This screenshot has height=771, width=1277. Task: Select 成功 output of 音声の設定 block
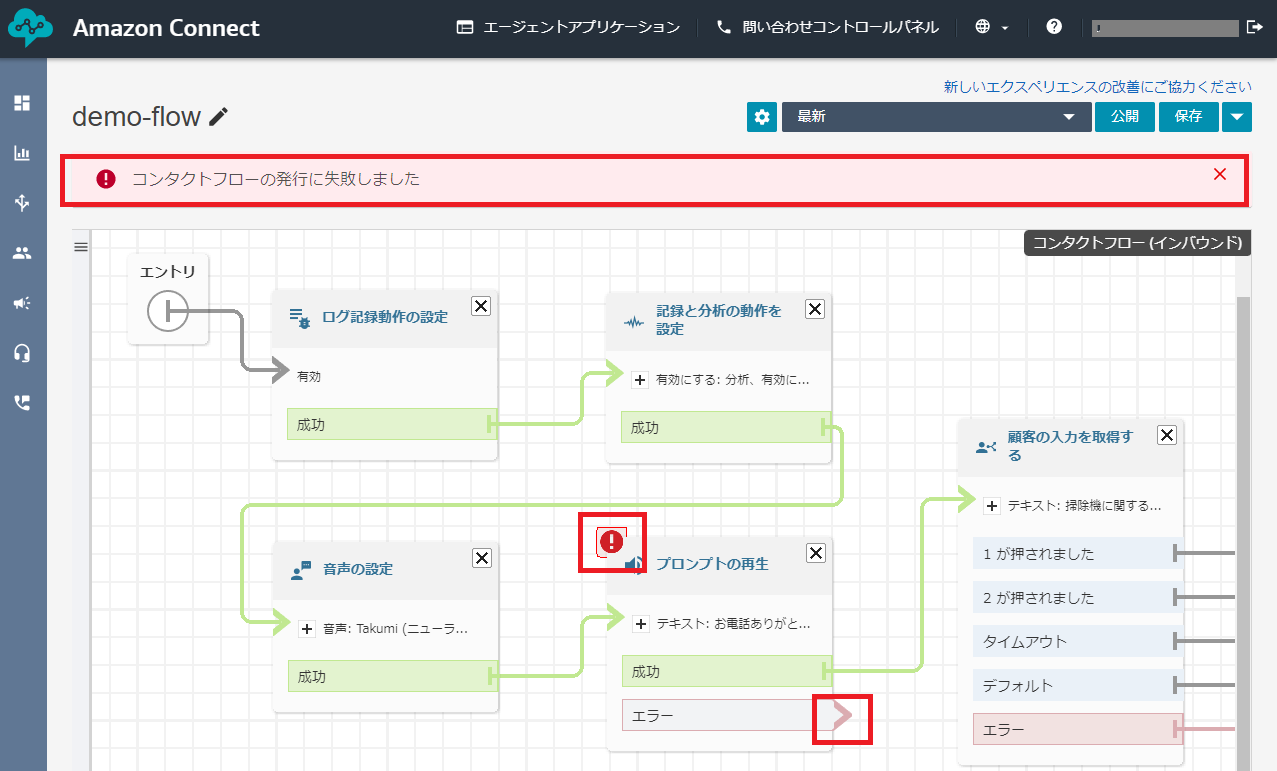(392, 676)
